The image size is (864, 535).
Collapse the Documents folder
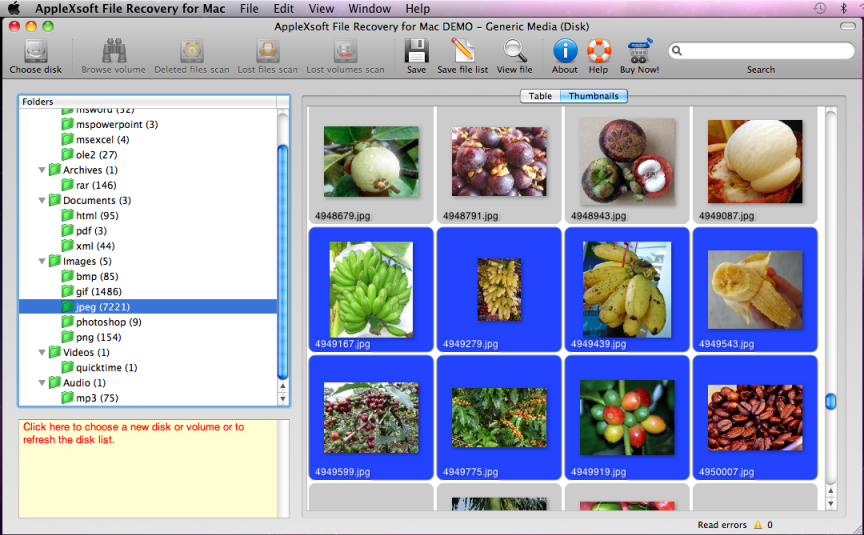click(x=42, y=200)
